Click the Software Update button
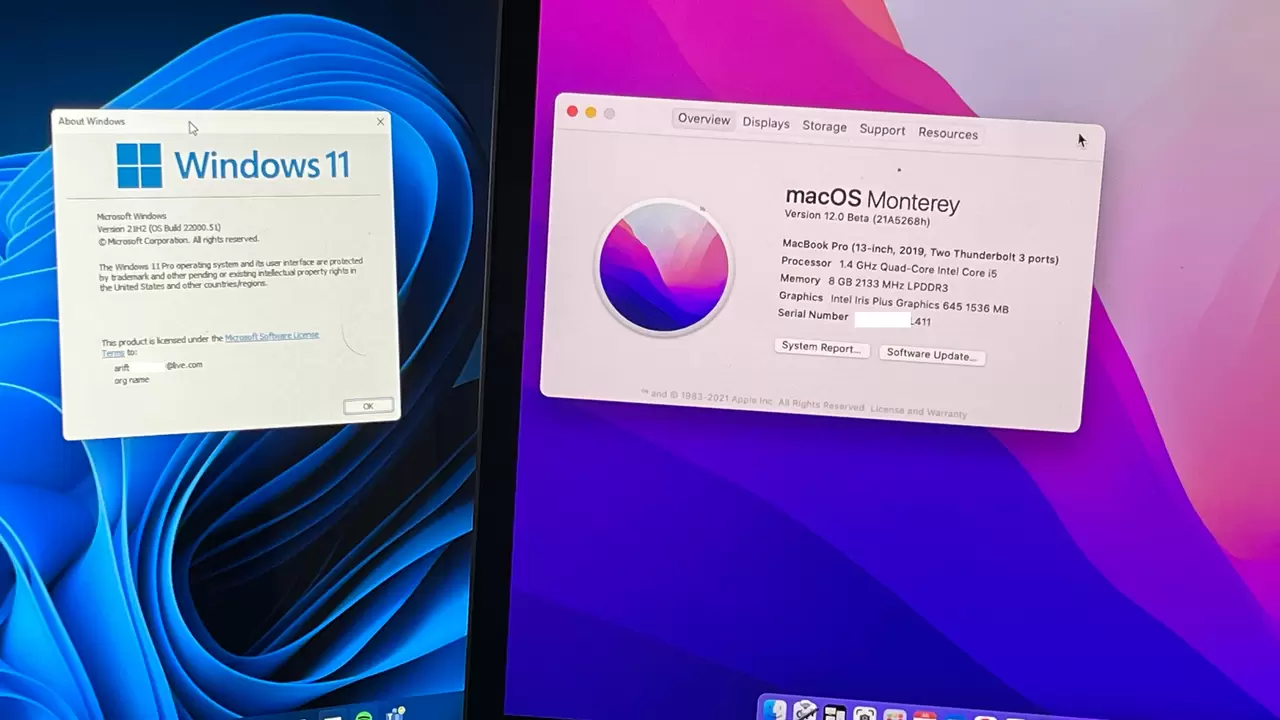This screenshot has width=1280, height=720. coord(932,354)
